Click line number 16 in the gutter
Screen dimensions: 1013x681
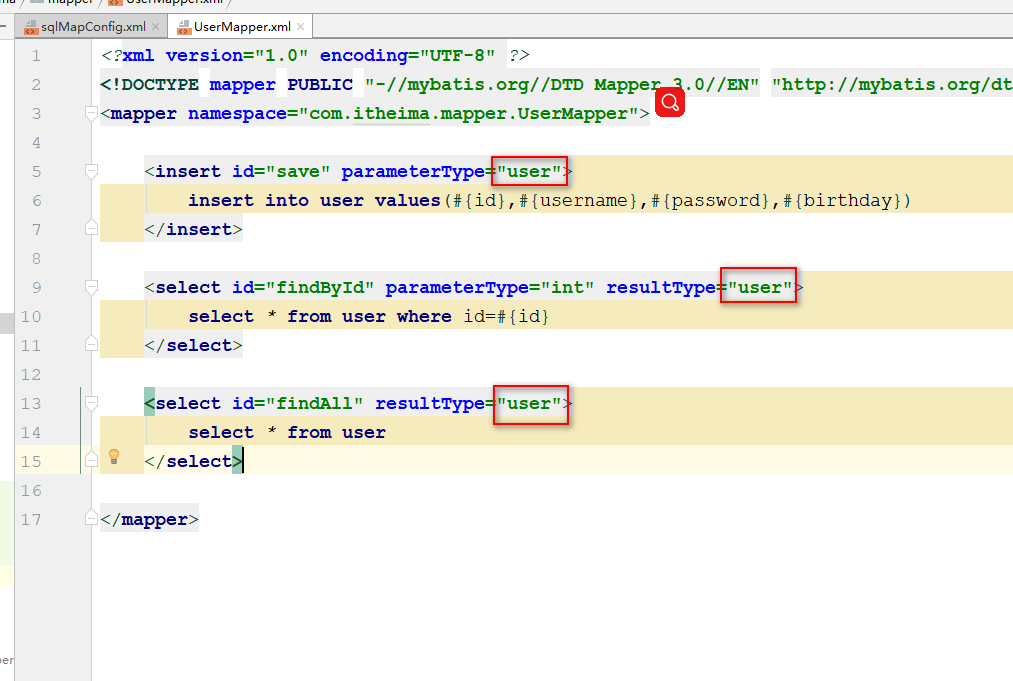click(30, 491)
